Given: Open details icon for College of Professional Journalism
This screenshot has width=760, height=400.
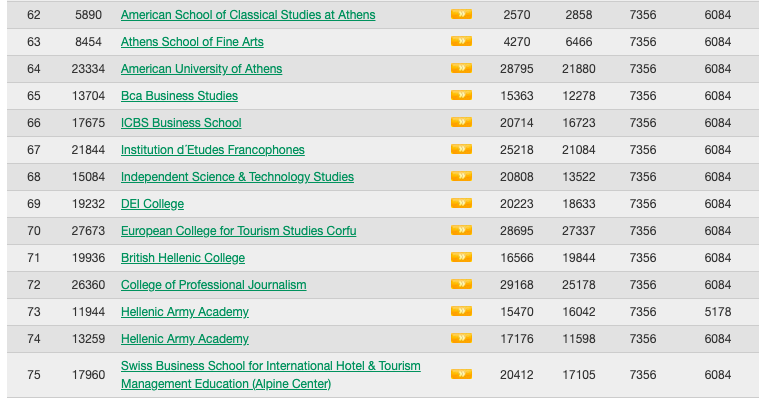Looking at the screenshot, I should [x=461, y=284].
